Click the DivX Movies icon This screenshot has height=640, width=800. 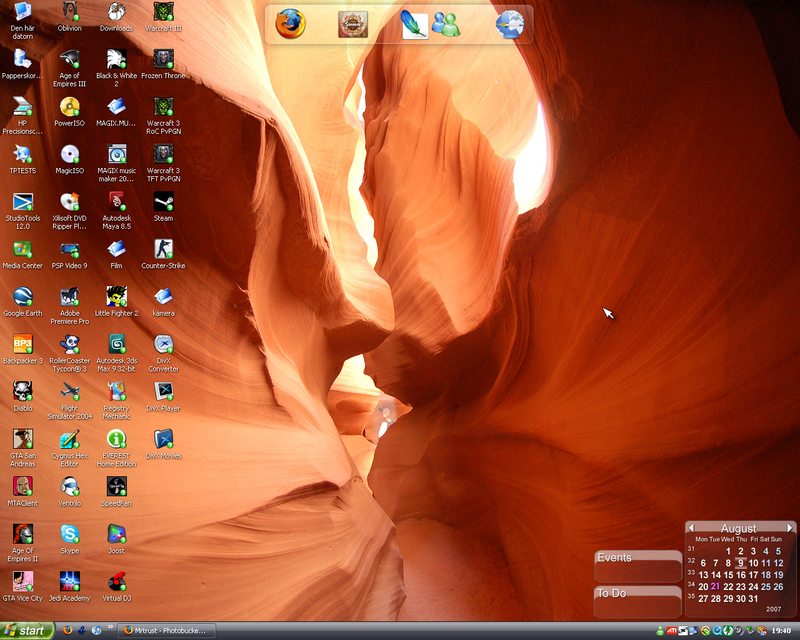tap(163, 439)
